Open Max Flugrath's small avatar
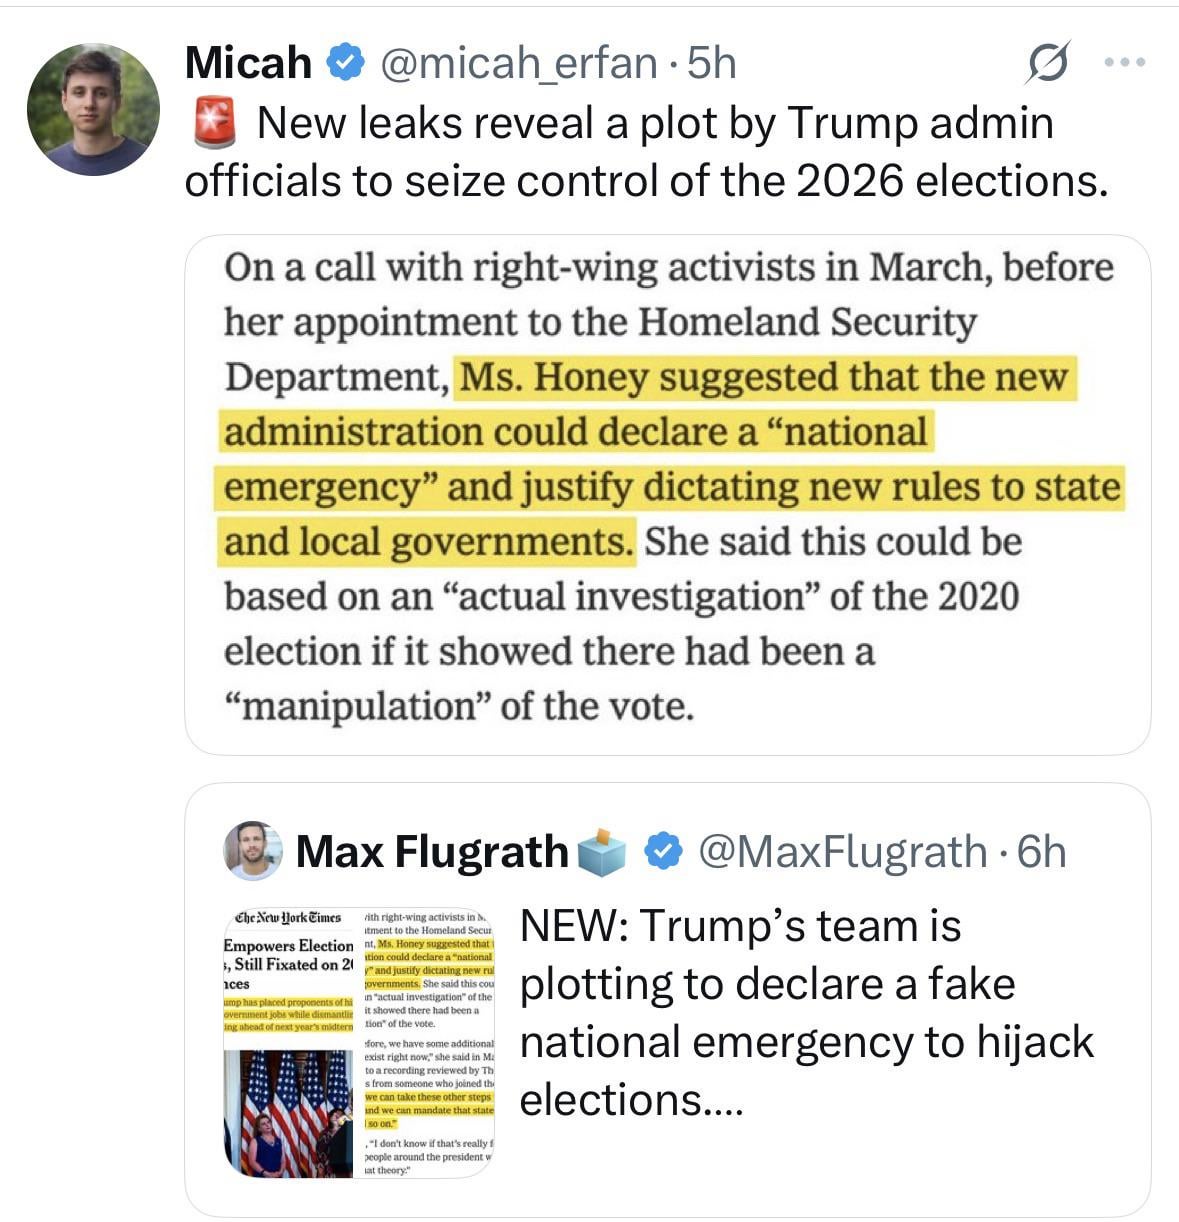 pyautogui.click(x=252, y=851)
